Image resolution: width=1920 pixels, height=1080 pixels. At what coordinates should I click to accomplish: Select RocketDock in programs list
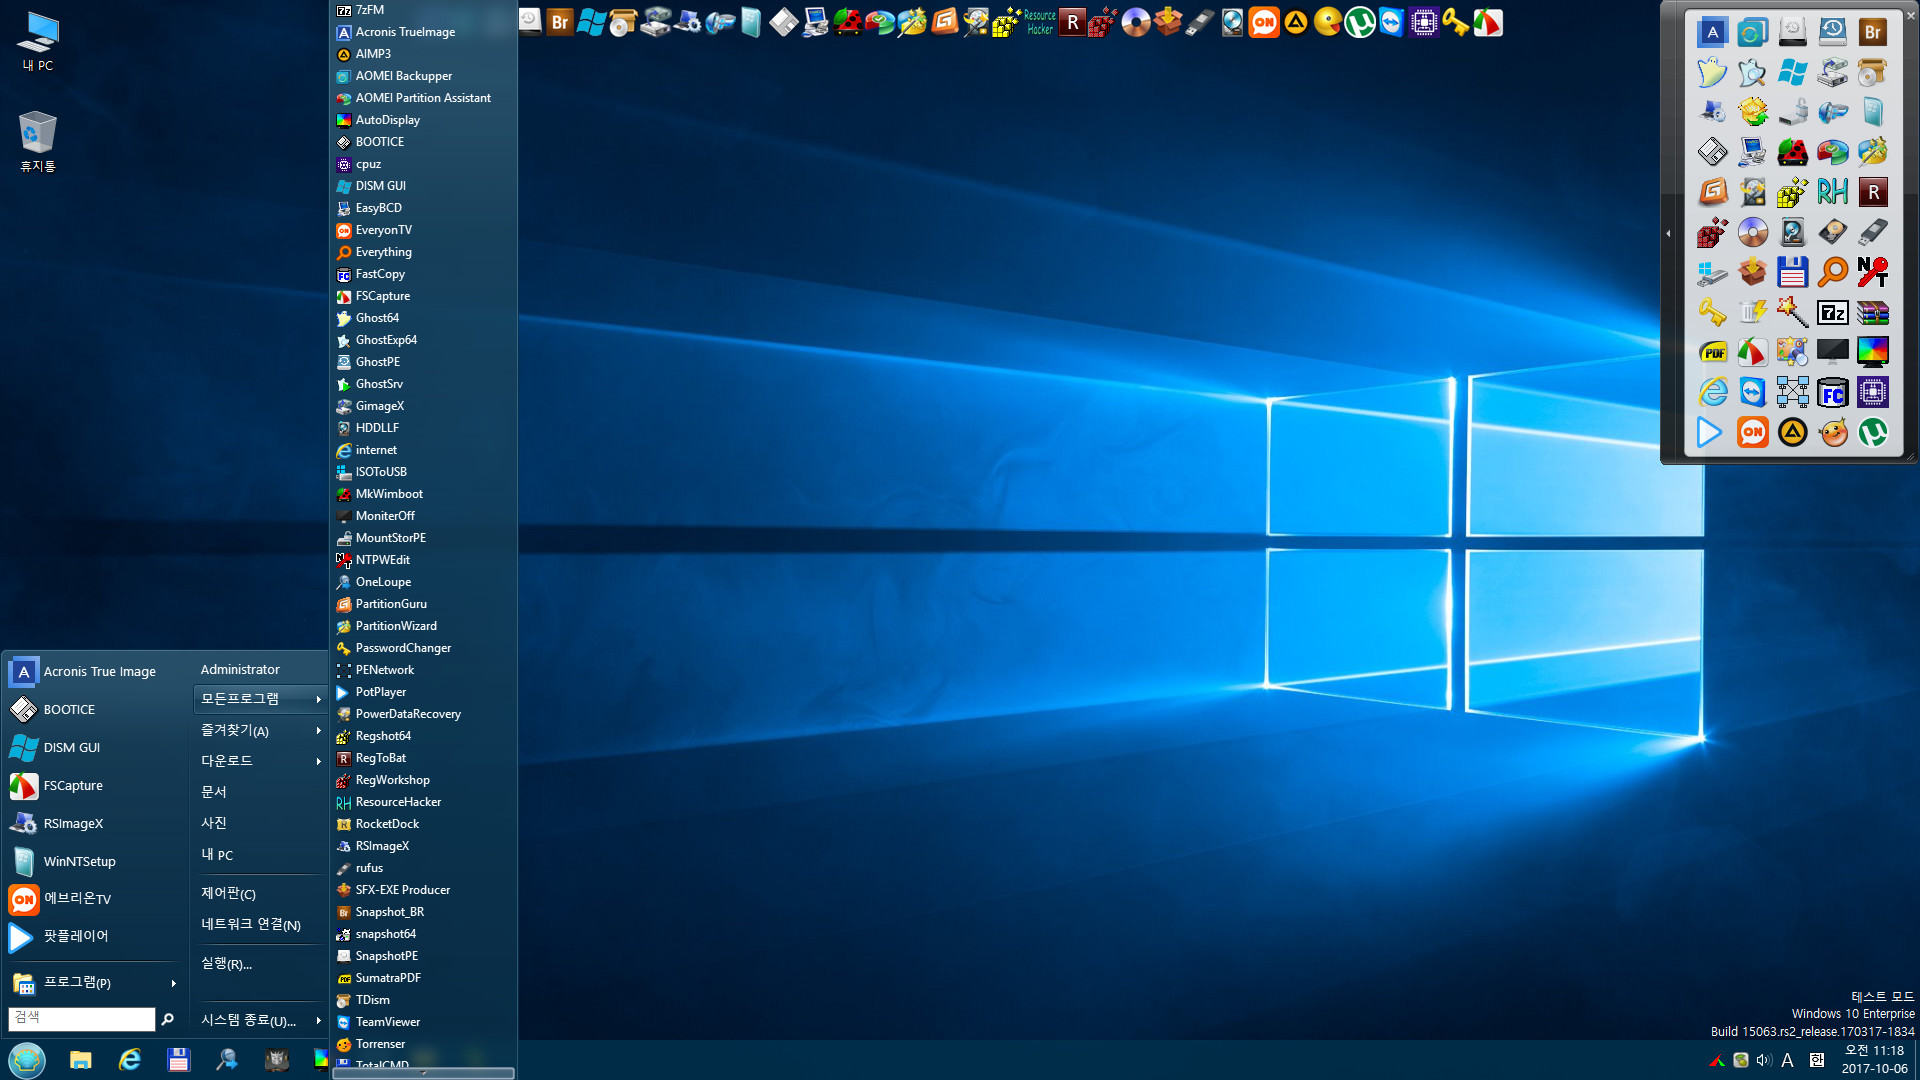point(424,824)
